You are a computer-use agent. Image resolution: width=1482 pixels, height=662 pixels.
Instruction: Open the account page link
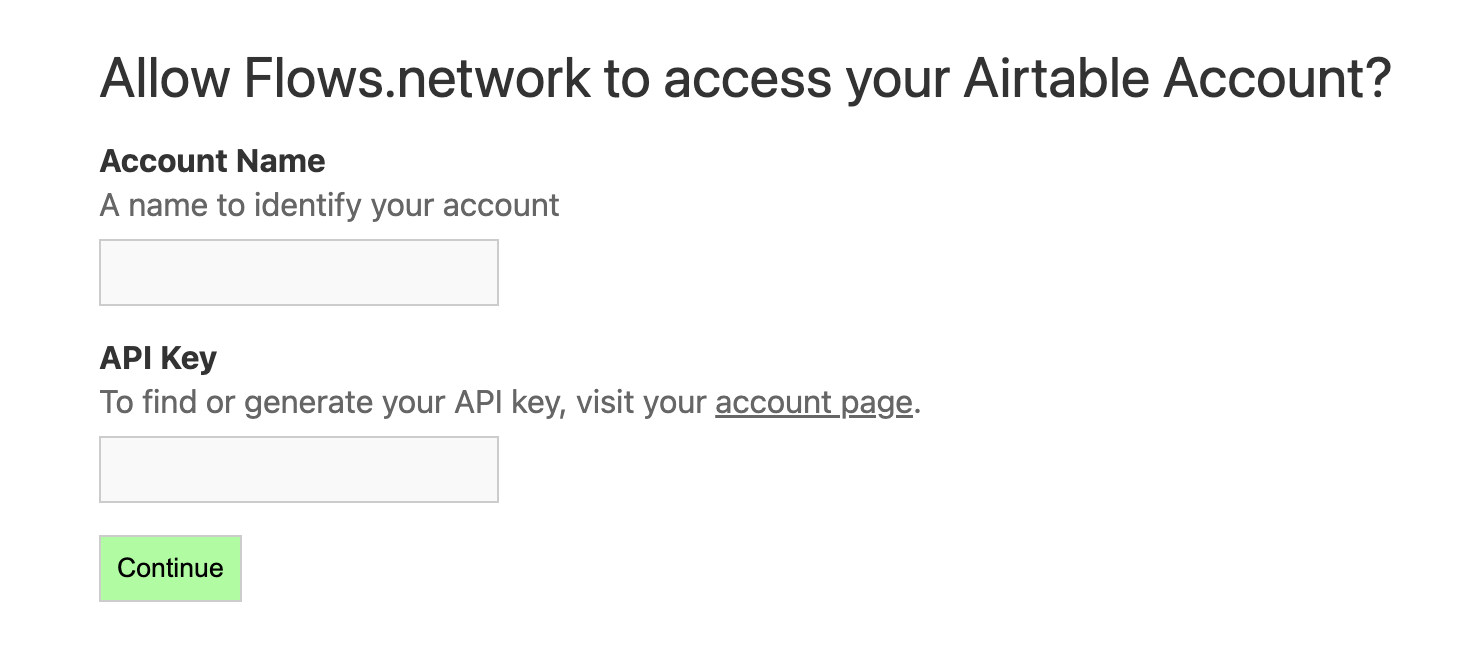click(813, 402)
